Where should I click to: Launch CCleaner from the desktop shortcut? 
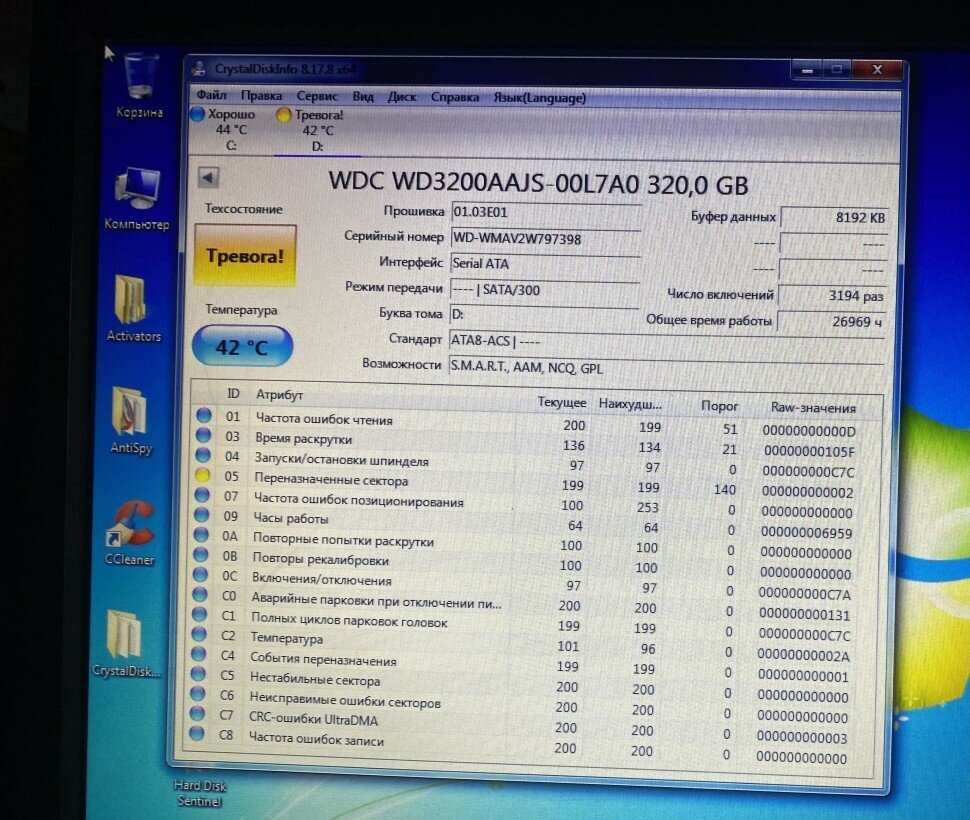129,533
